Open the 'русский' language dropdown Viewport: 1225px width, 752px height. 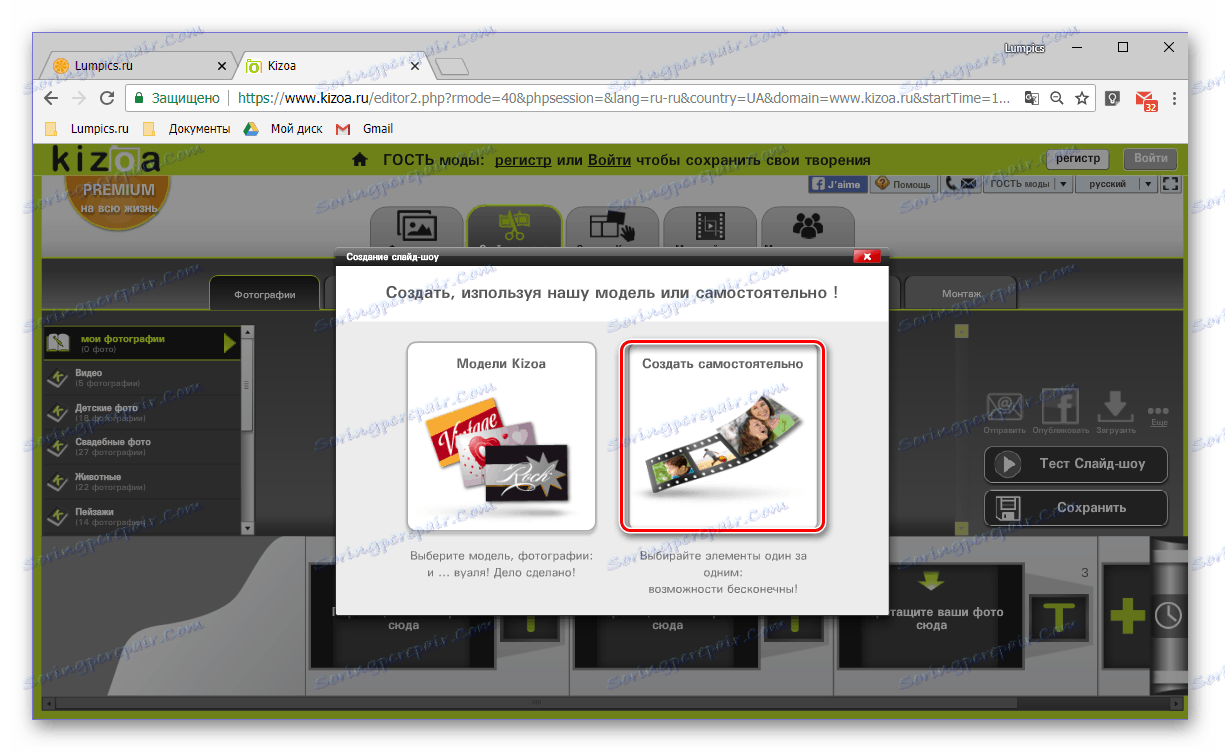point(1116,184)
